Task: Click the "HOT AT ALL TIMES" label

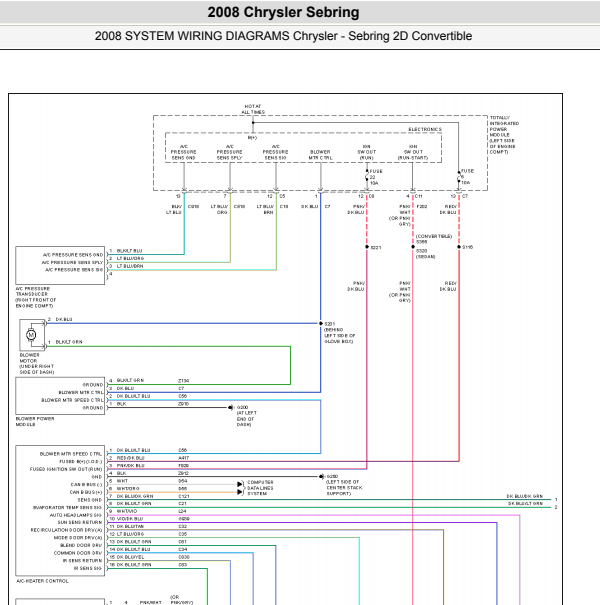Action: pos(253,109)
